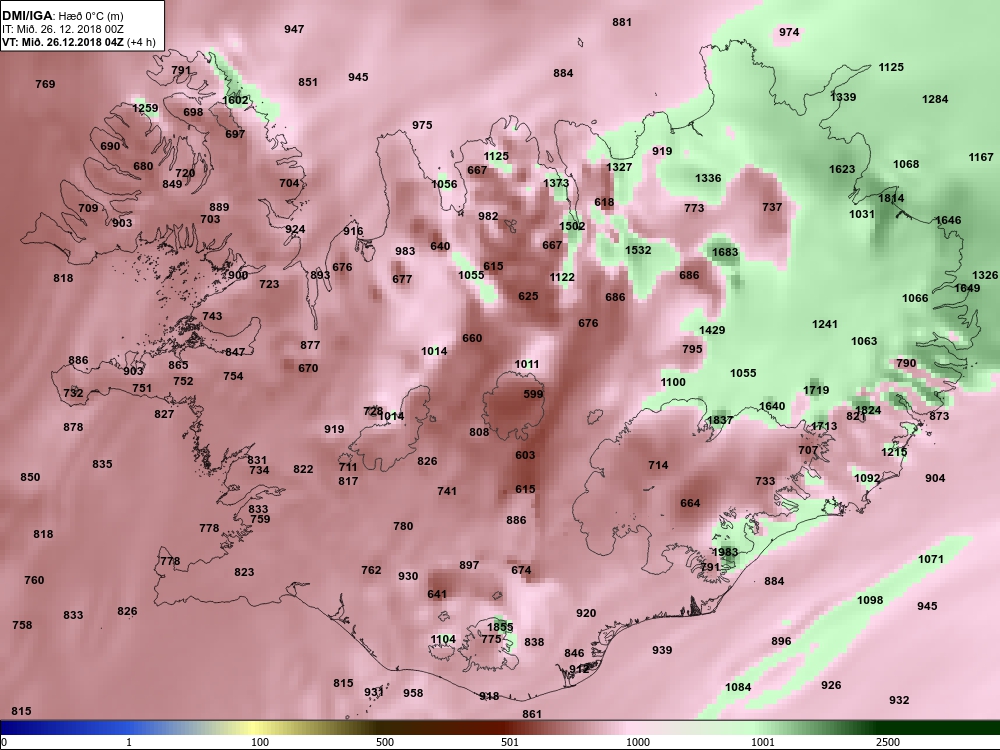
Task: Select the map value 714
Action: 658,465
